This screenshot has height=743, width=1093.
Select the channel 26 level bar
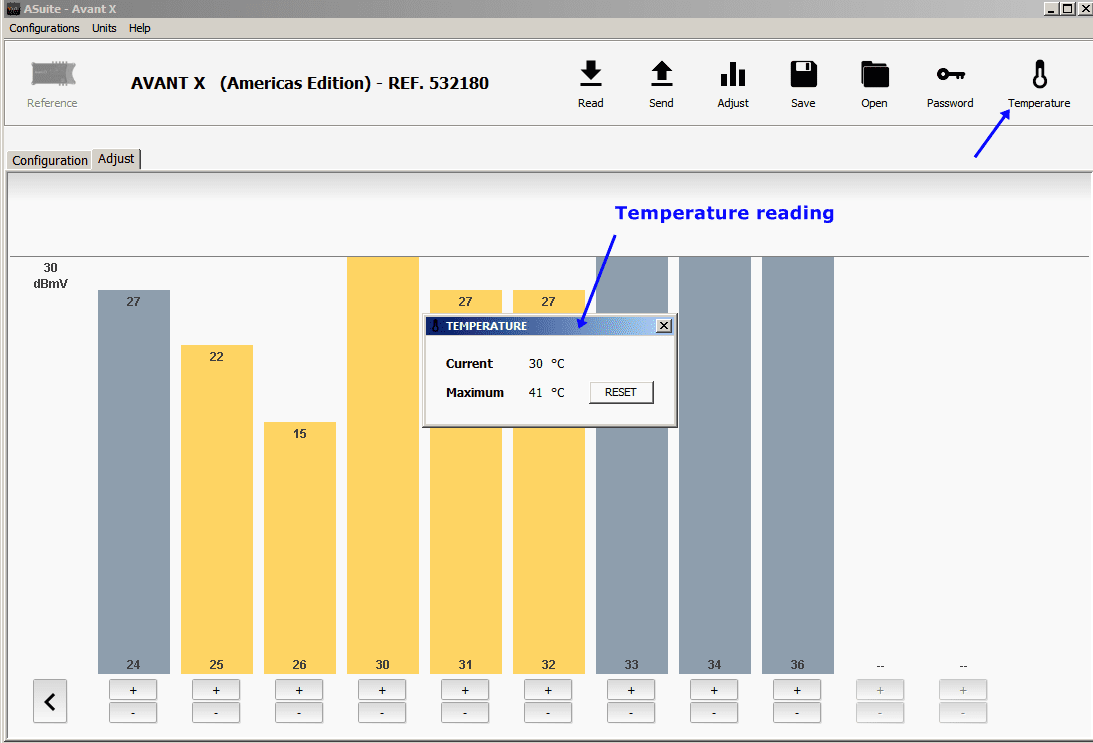pos(300,548)
